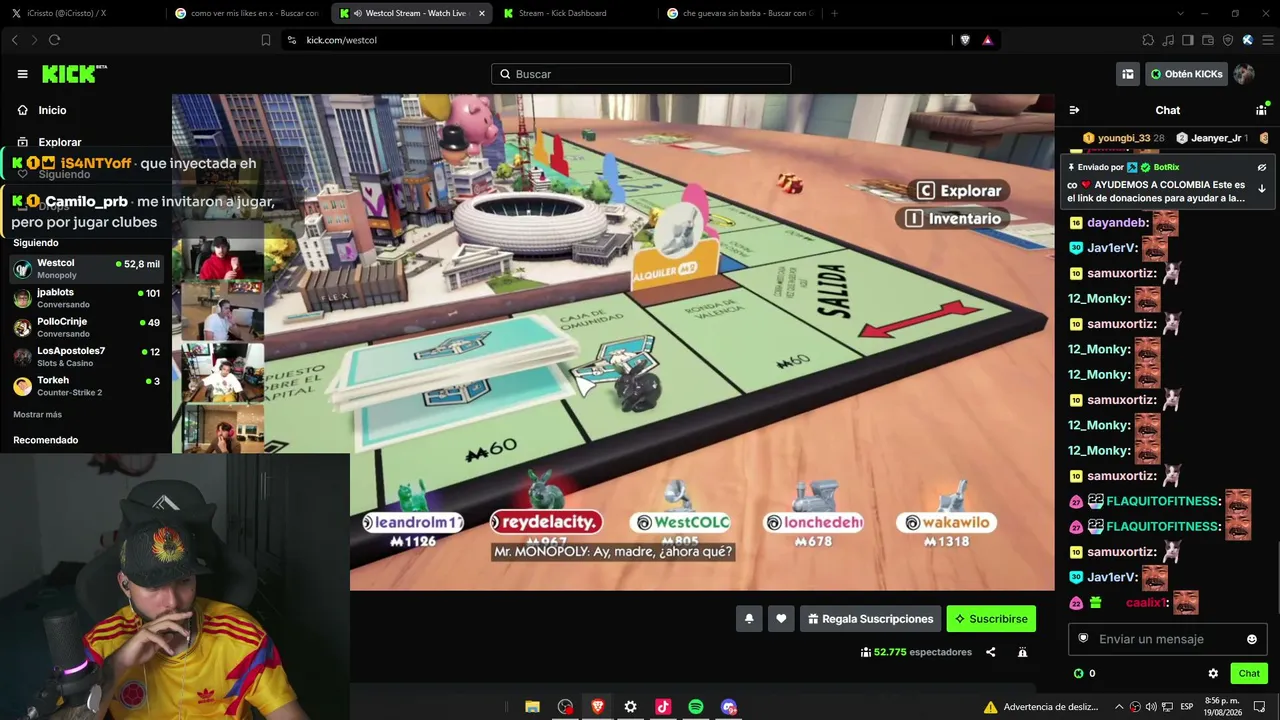Open the browser tab search dropdown

[1180, 13]
